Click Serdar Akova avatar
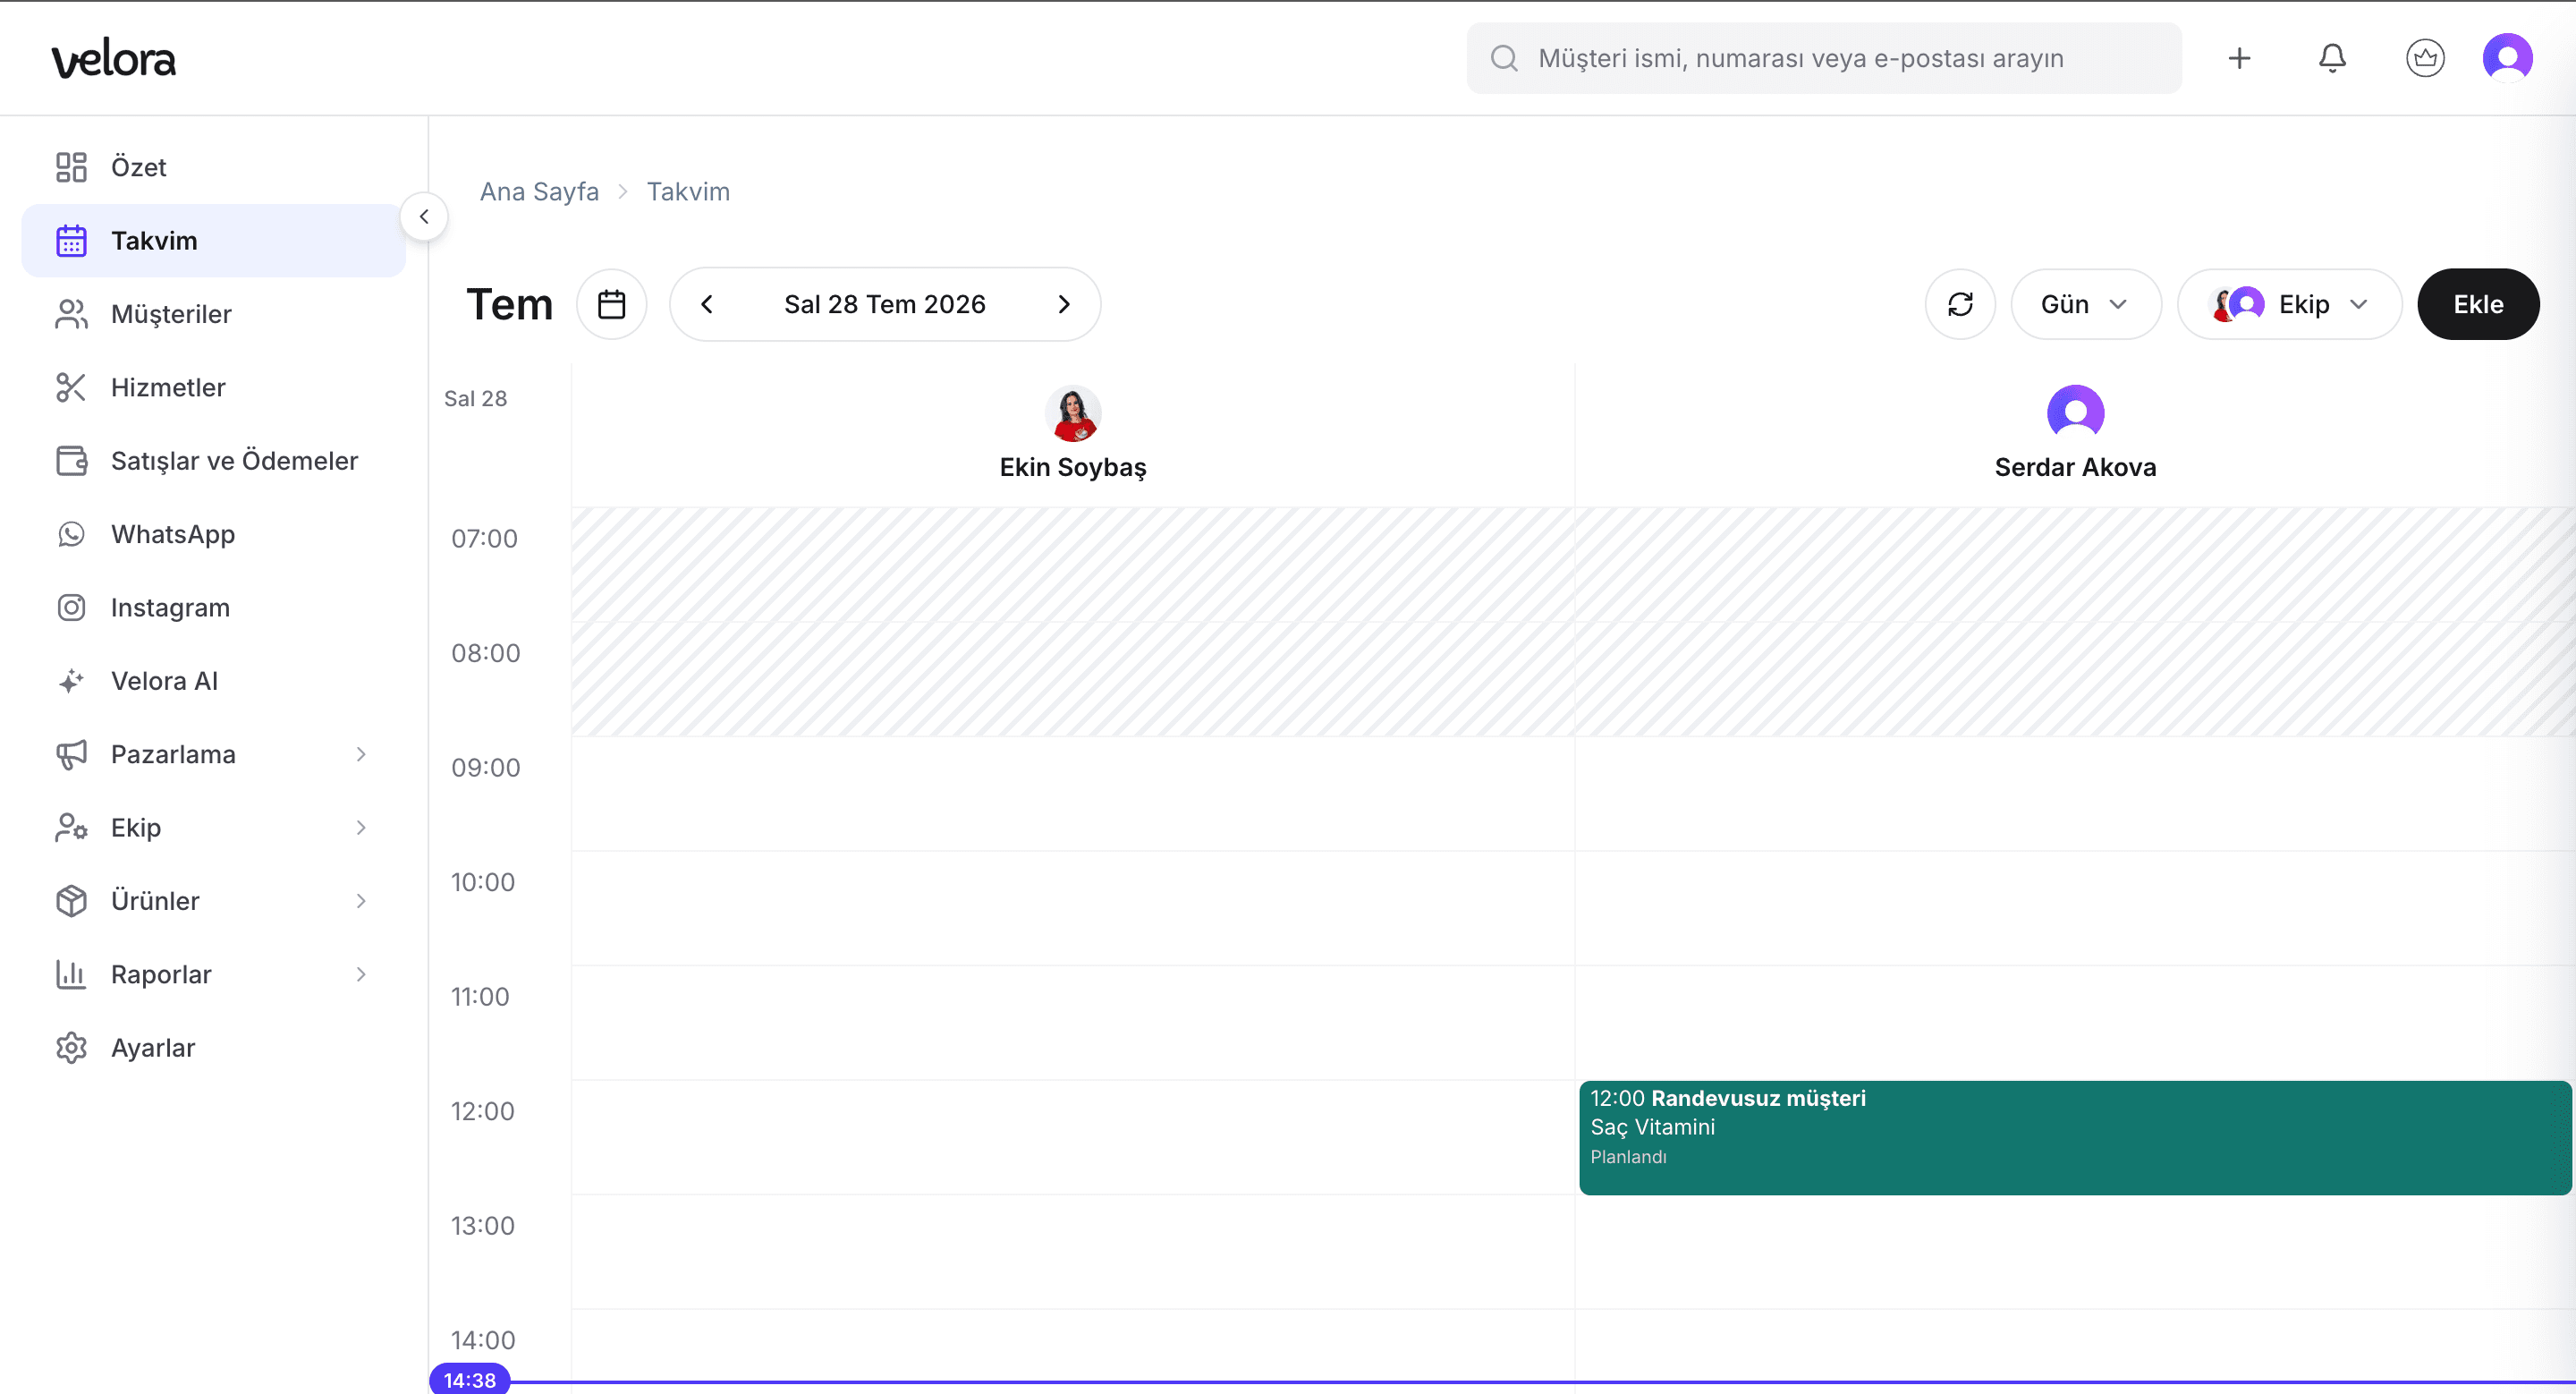Viewport: 2576px width, 1394px height. point(2075,413)
